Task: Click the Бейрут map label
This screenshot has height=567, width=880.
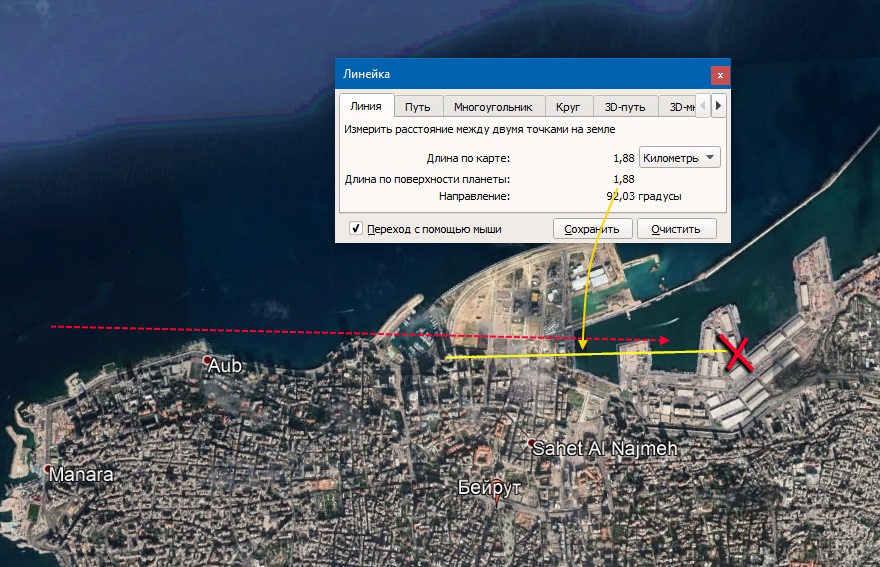Action: coord(489,487)
